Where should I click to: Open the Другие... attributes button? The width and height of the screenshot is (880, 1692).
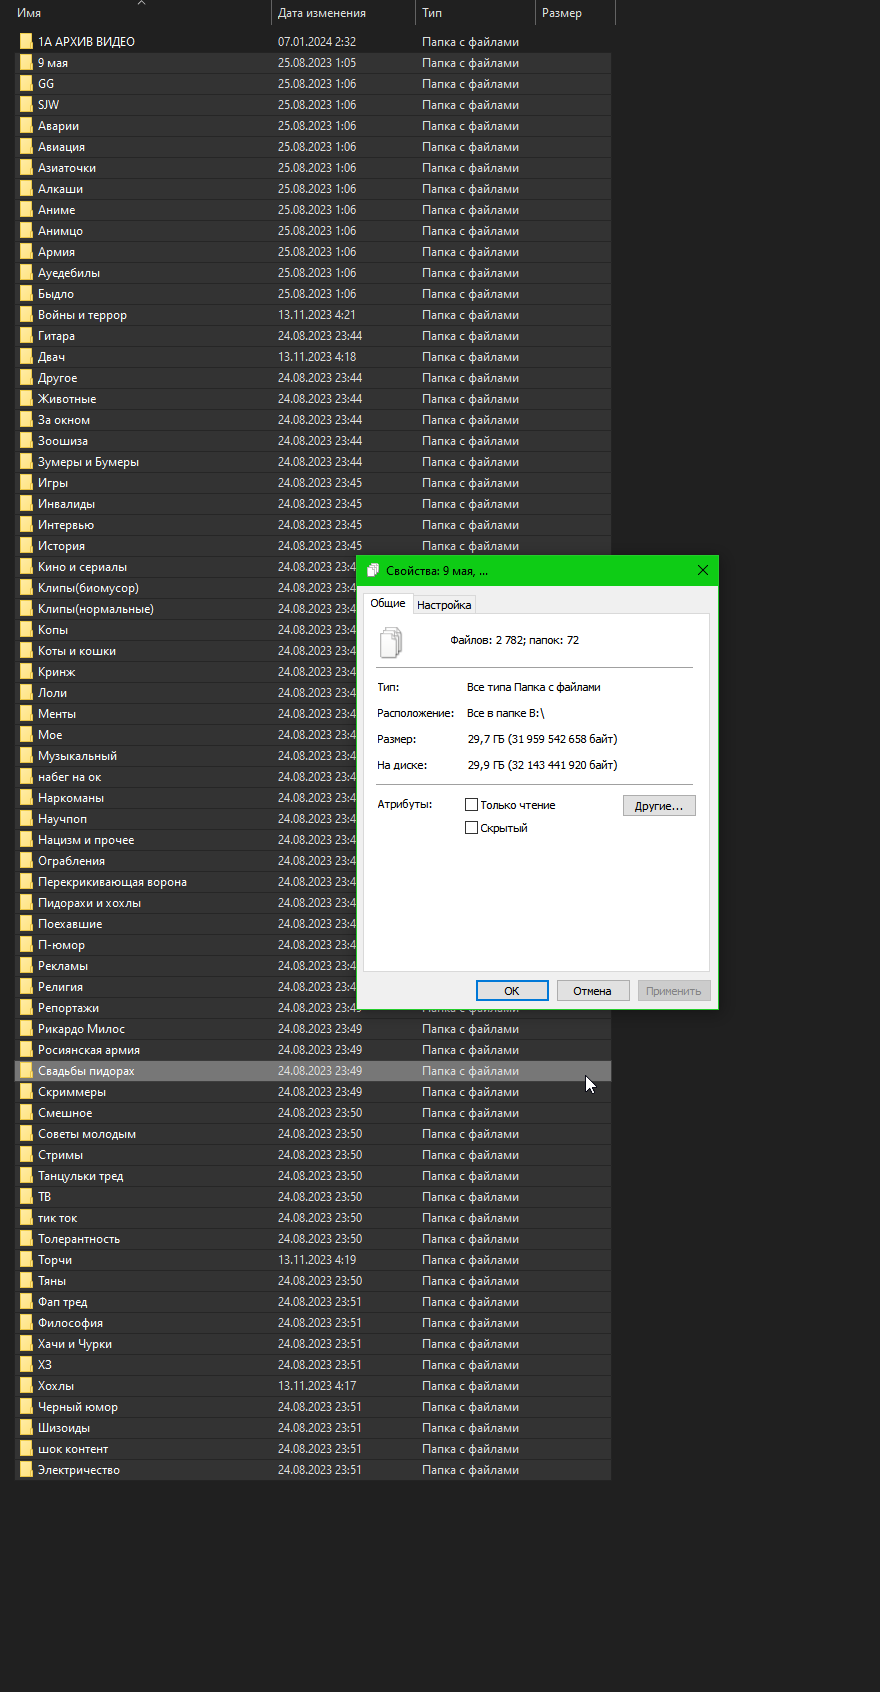[x=659, y=806]
